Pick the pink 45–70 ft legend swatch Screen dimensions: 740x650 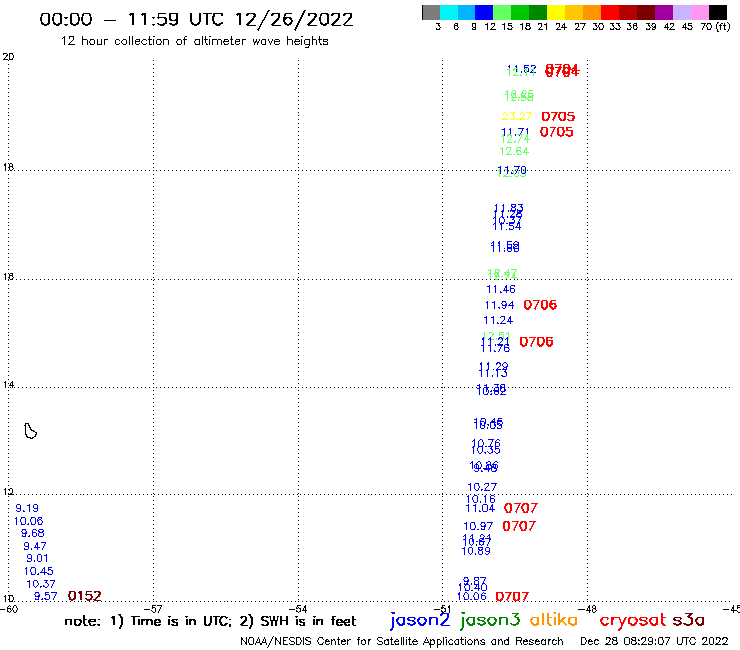click(x=699, y=12)
